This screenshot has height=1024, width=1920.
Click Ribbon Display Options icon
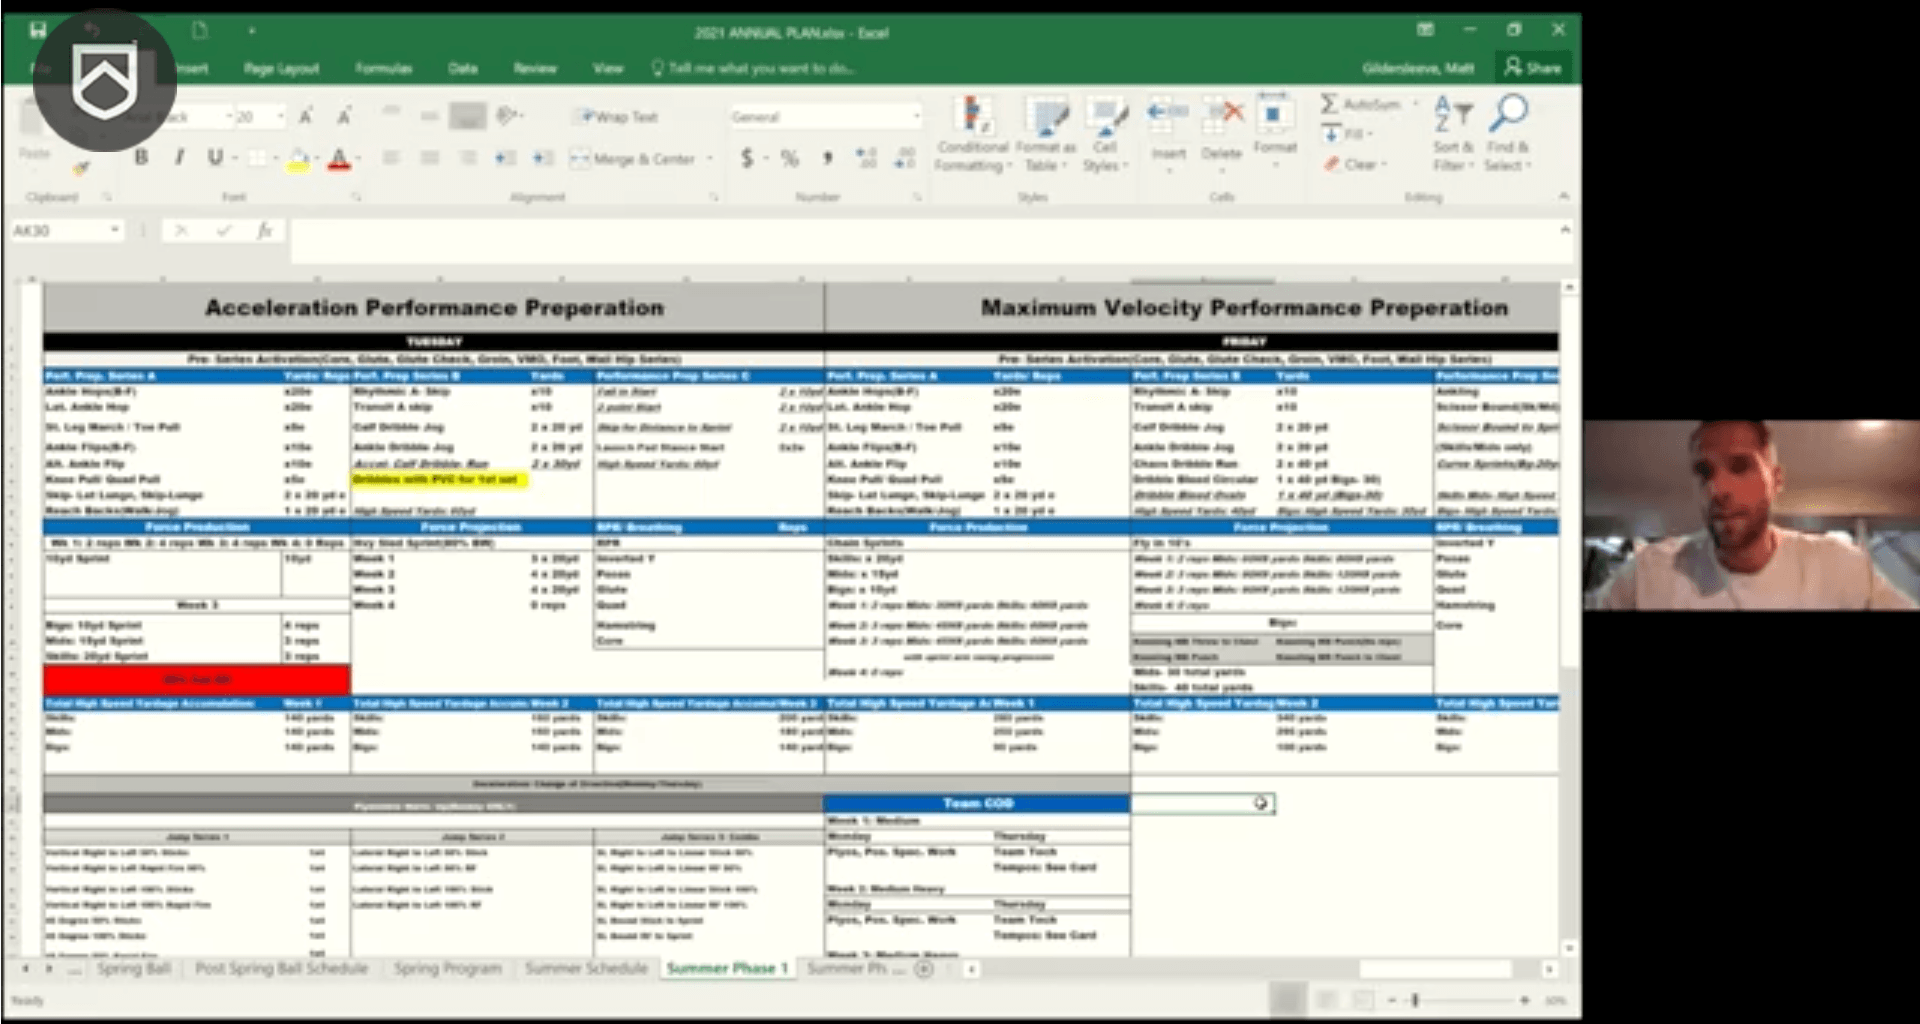coord(1425,30)
